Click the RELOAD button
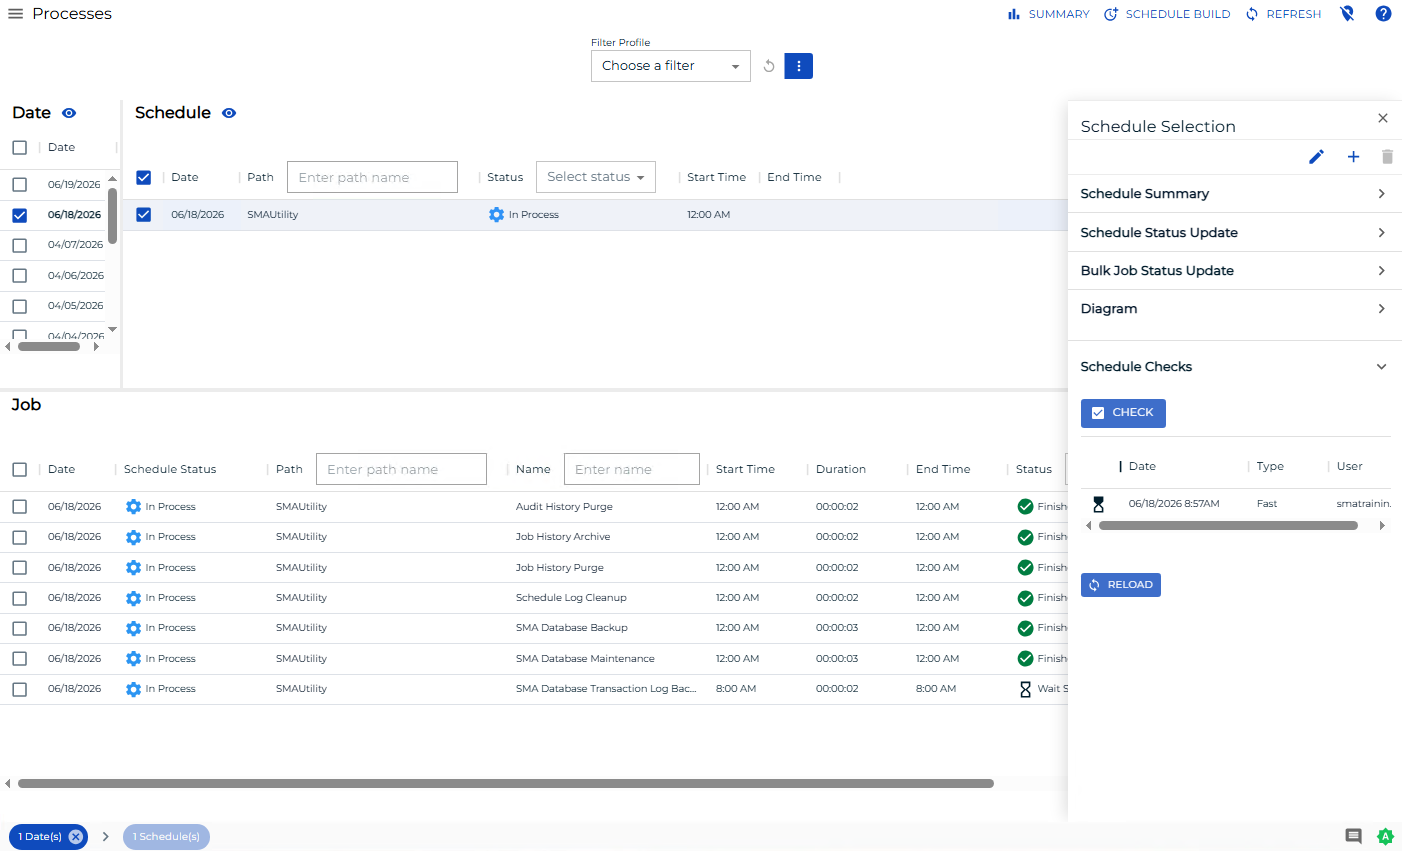 [1121, 585]
